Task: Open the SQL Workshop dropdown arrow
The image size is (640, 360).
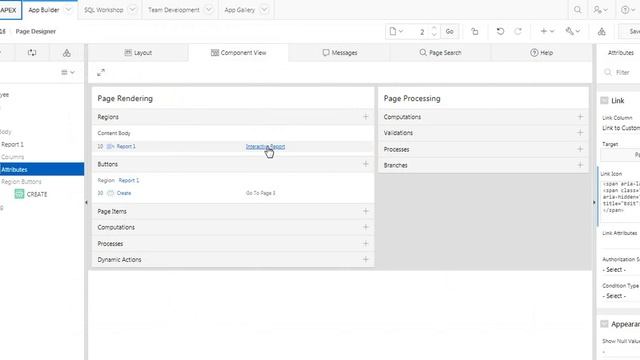Action: point(132,10)
